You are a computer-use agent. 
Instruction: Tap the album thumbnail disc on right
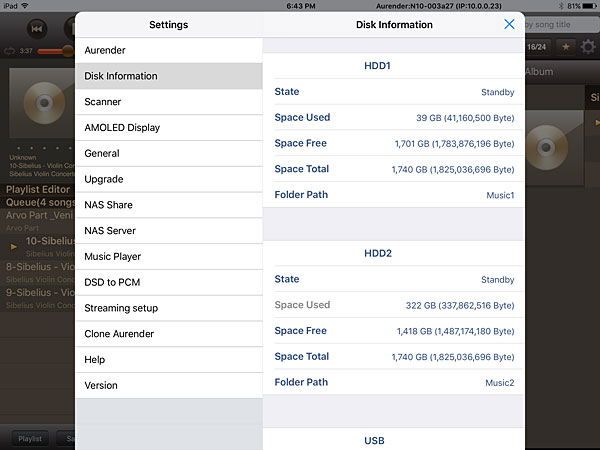pyautogui.click(x=546, y=147)
